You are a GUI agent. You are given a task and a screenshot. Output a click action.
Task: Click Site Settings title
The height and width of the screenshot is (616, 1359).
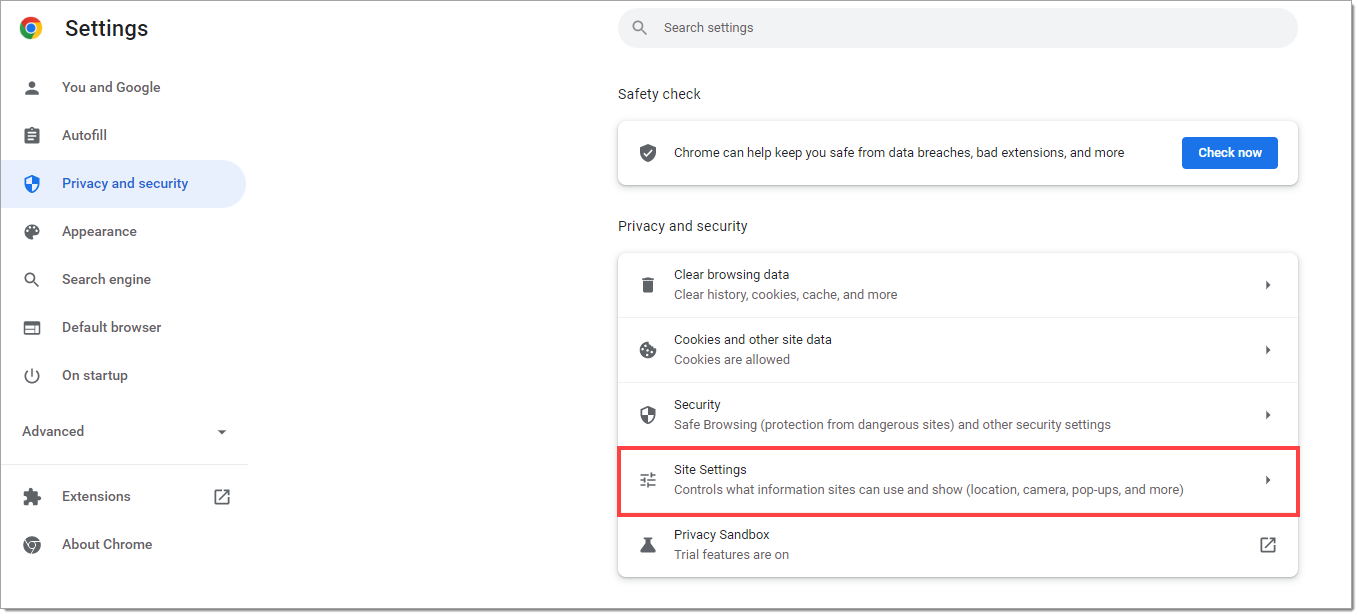tap(710, 470)
